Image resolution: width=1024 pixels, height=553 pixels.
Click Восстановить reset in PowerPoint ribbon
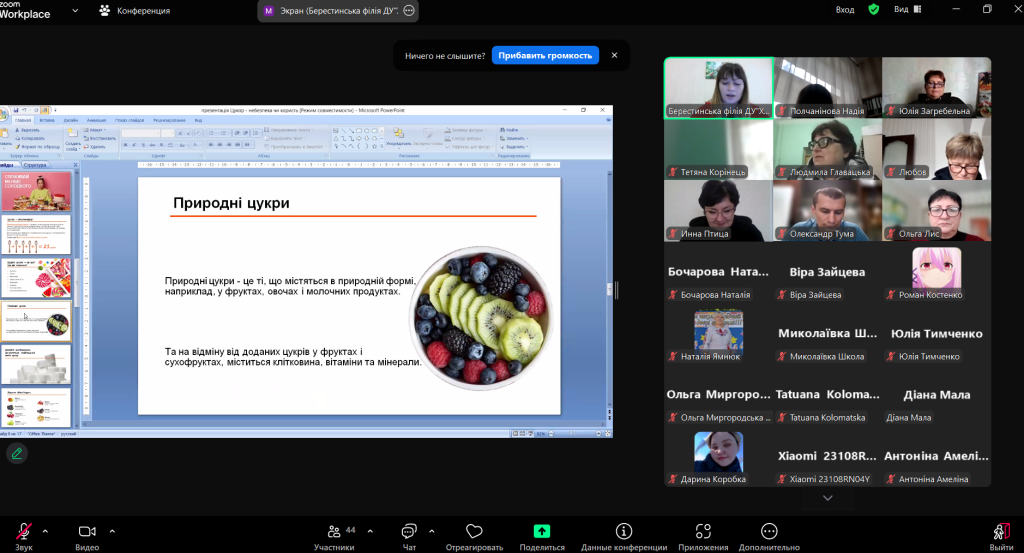point(100,138)
